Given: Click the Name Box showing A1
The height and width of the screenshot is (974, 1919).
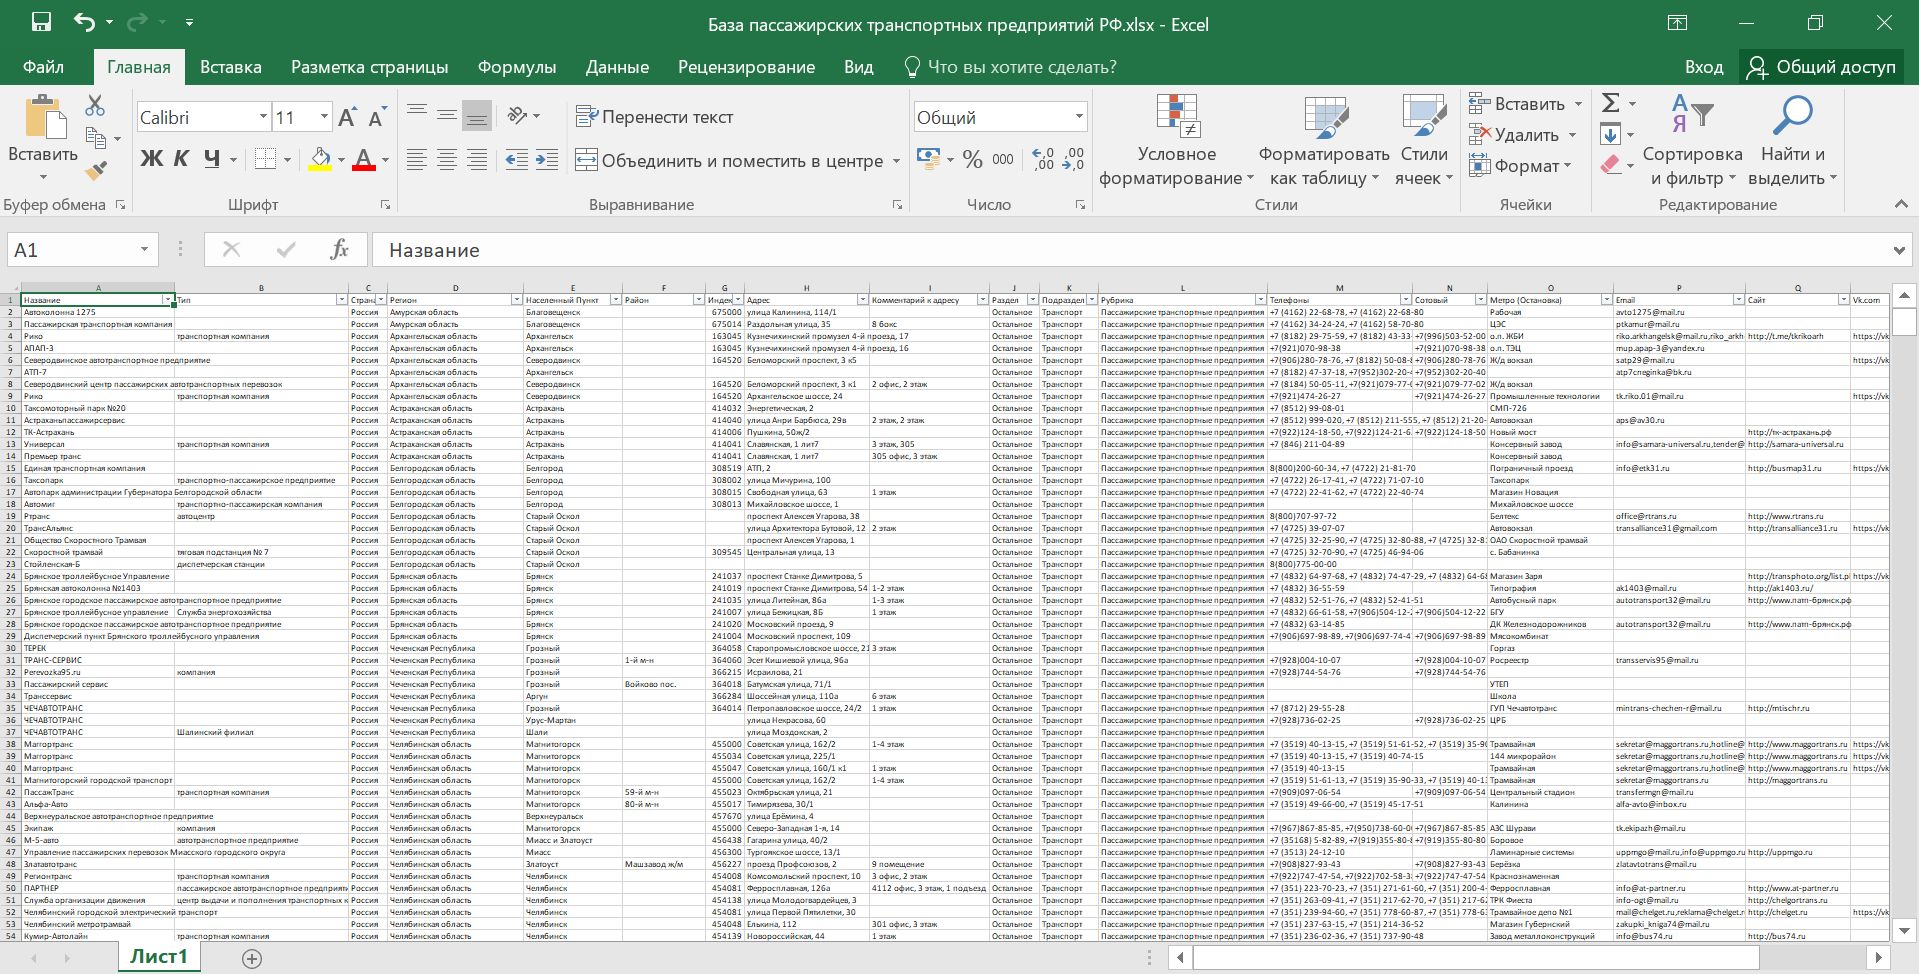Looking at the screenshot, I should click(70, 250).
